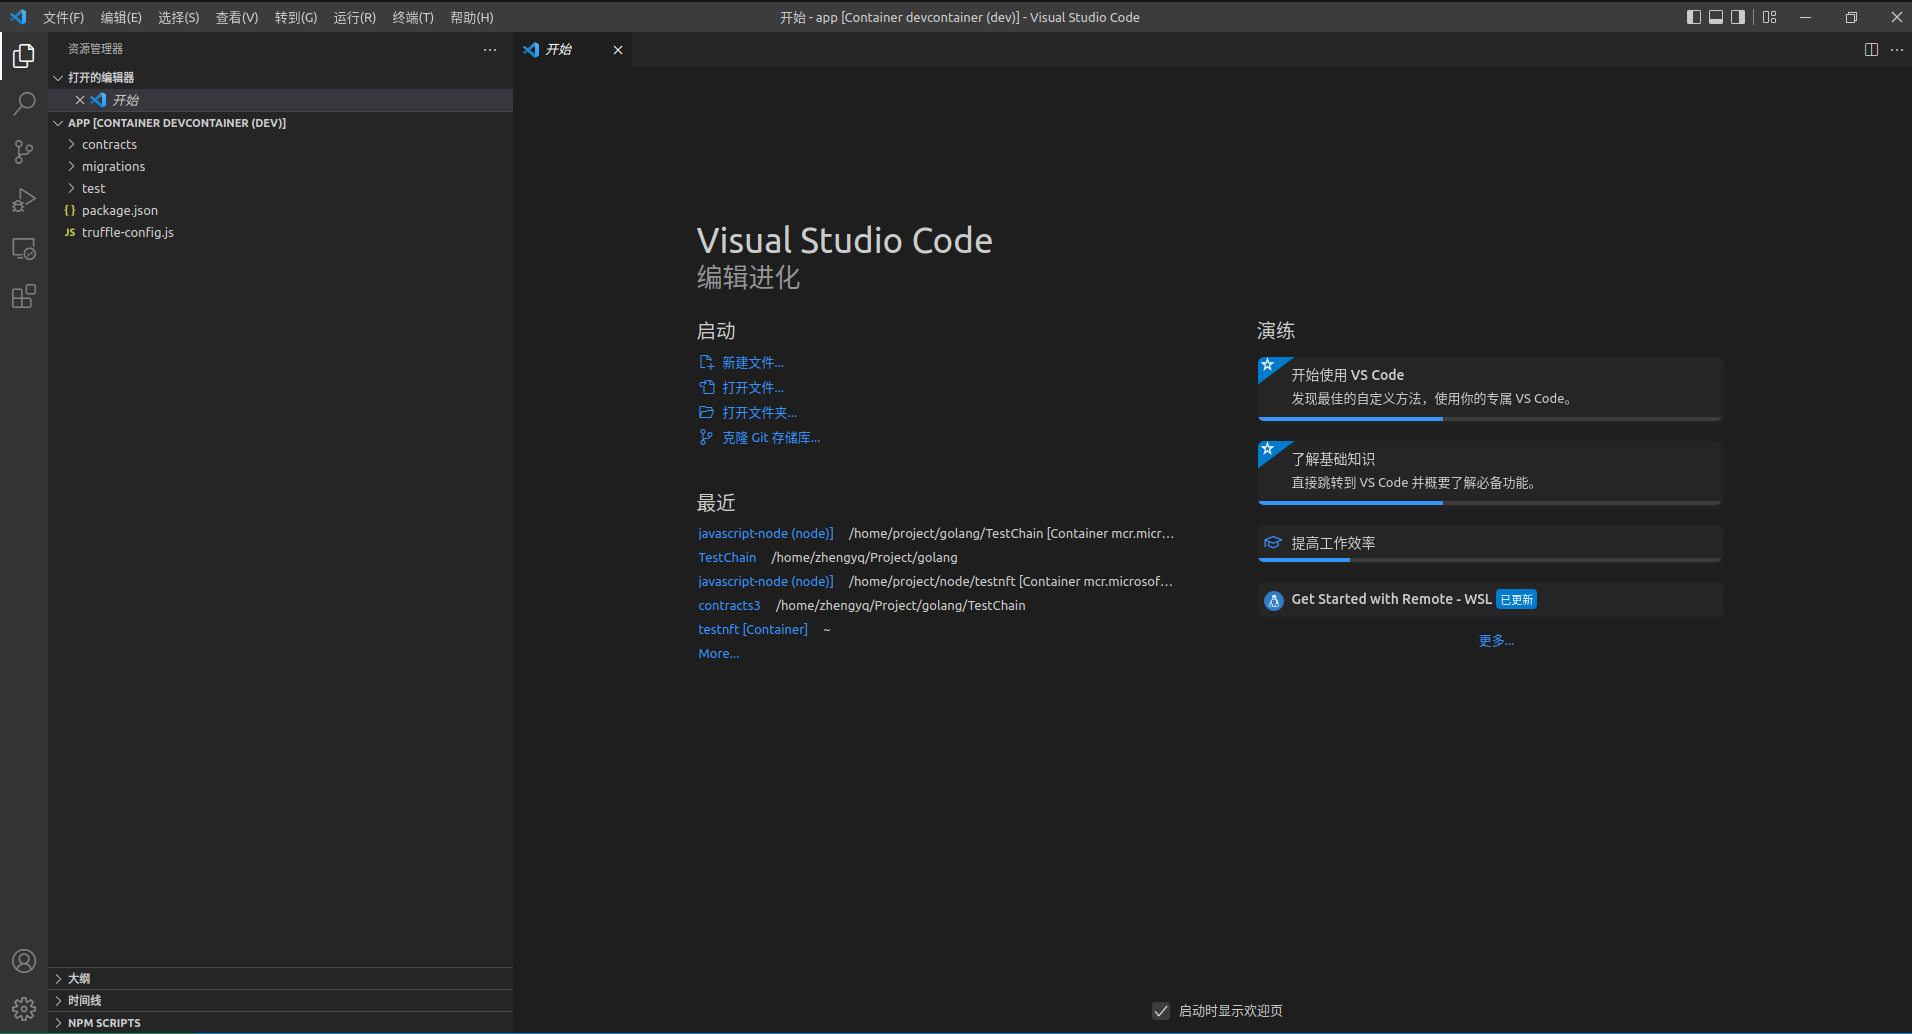This screenshot has width=1912, height=1034.
Task: Split the editor to the right
Action: [1871, 50]
